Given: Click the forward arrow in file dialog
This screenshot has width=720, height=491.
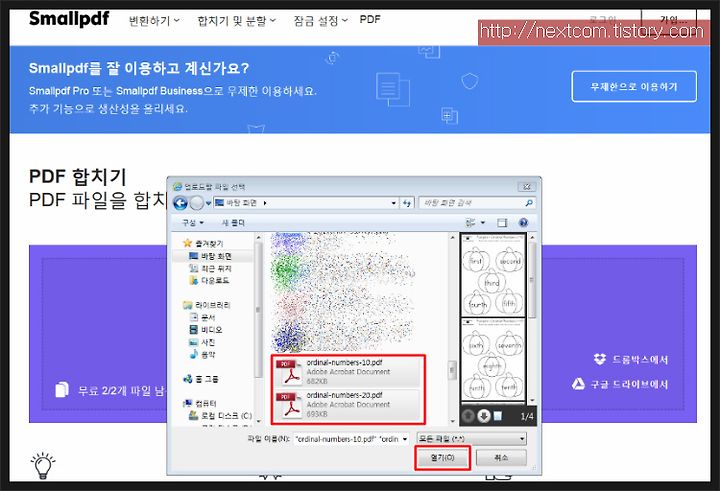Looking at the screenshot, I should [197, 203].
